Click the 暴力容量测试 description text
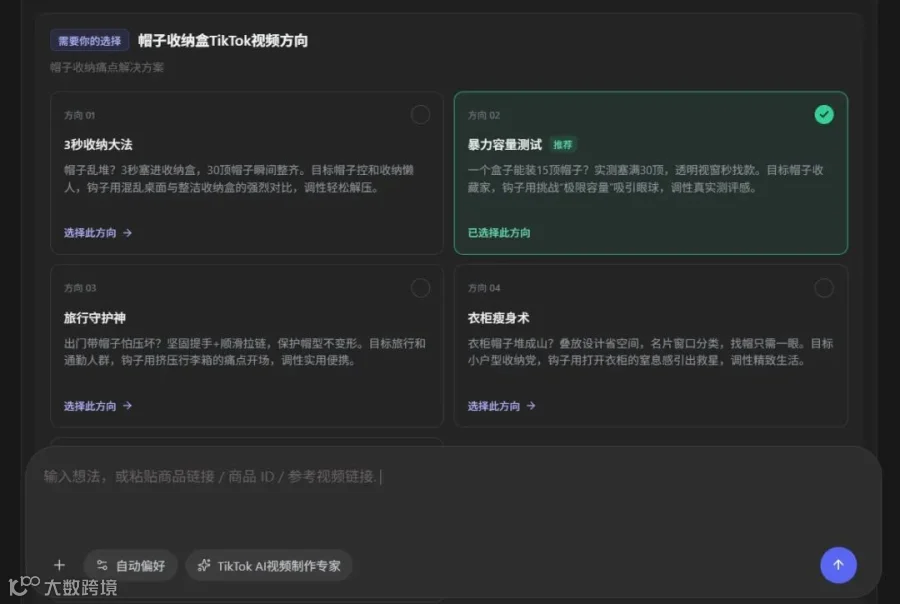900x604 pixels. point(646,179)
